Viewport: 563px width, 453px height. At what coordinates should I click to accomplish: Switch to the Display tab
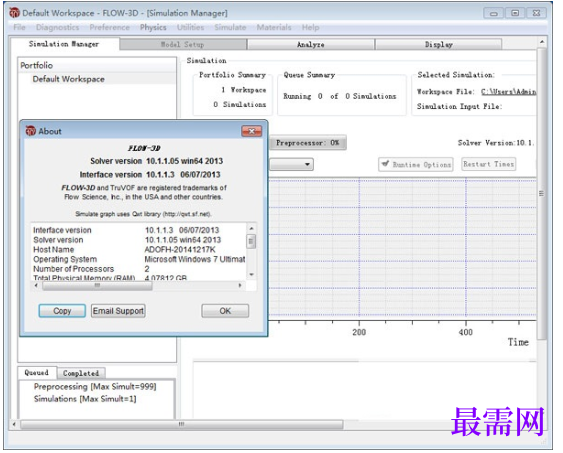click(x=438, y=45)
